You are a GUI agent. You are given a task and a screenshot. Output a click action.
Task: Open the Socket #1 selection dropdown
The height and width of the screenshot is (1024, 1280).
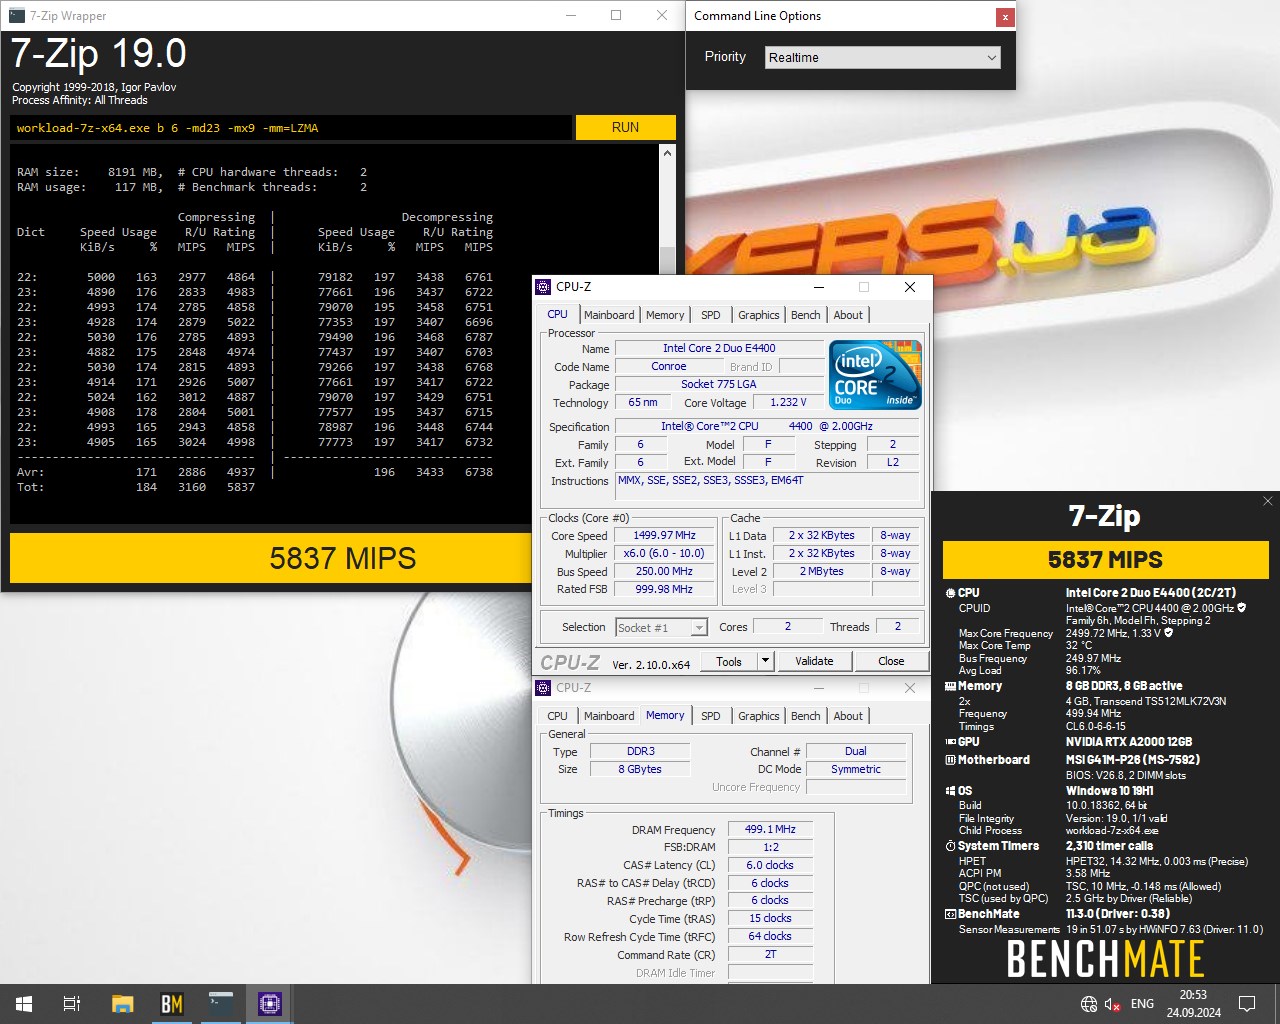(x=661, y=627)
